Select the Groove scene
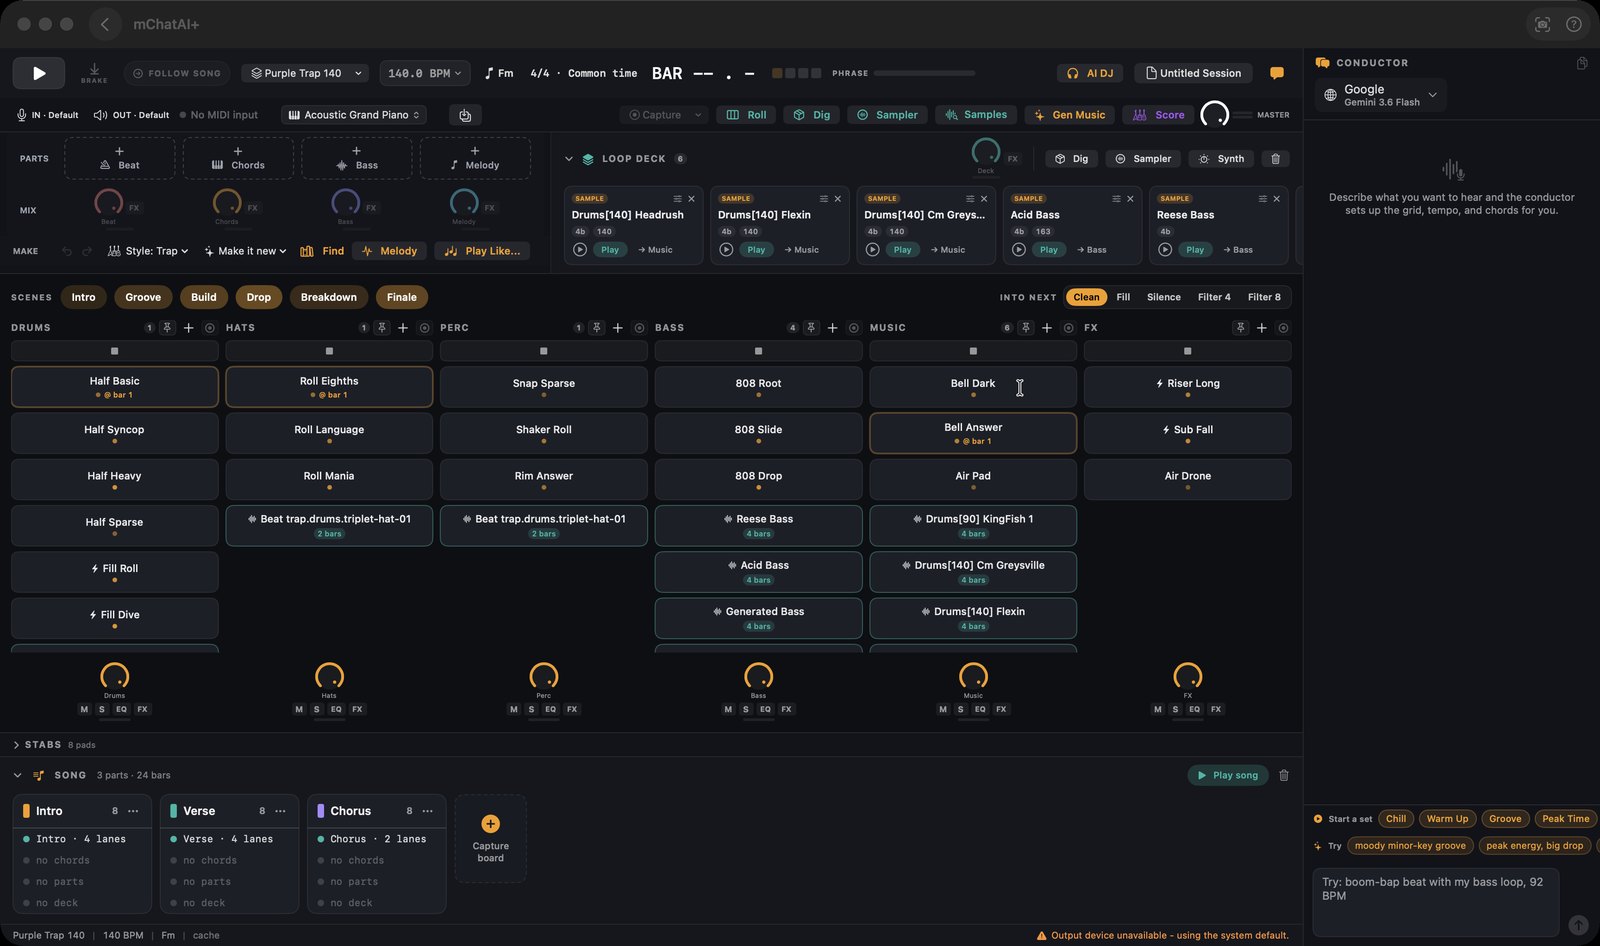The width and height of the screenshot is (1600, 946). (143, 297)
